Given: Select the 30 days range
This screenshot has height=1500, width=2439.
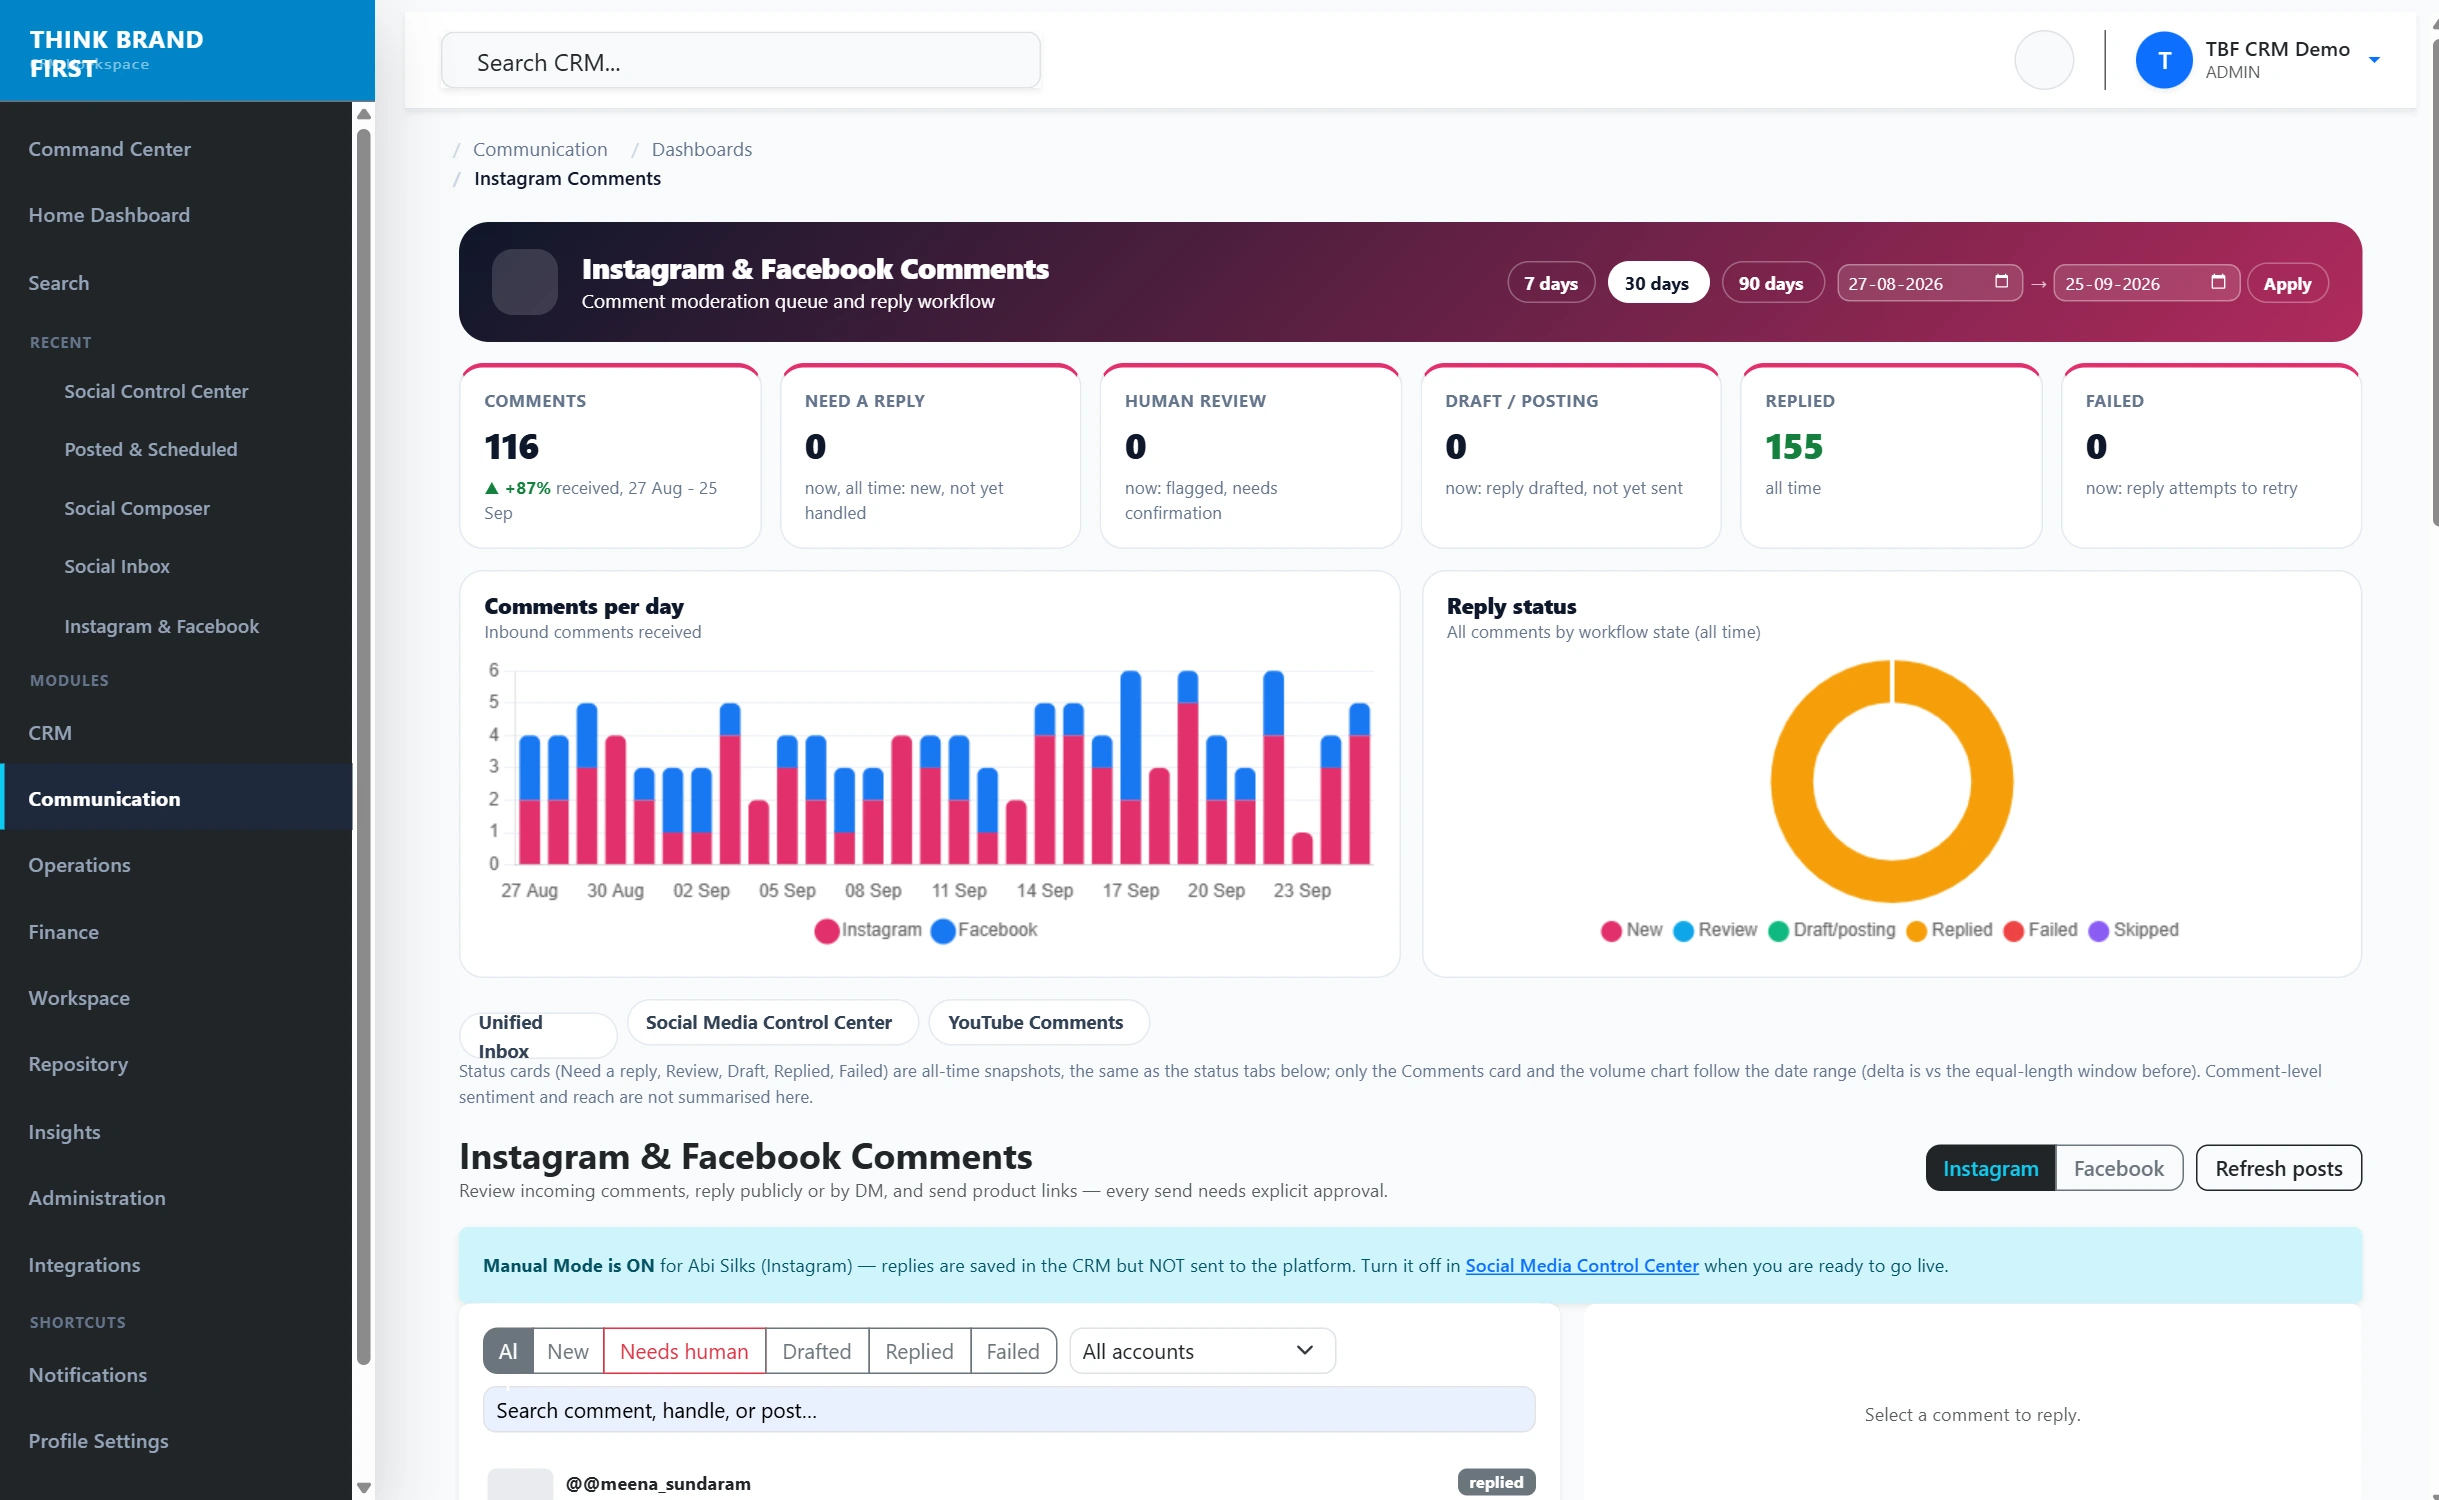Looking at the screenshot, I should pyautogui.click(x=1657, y=283).
